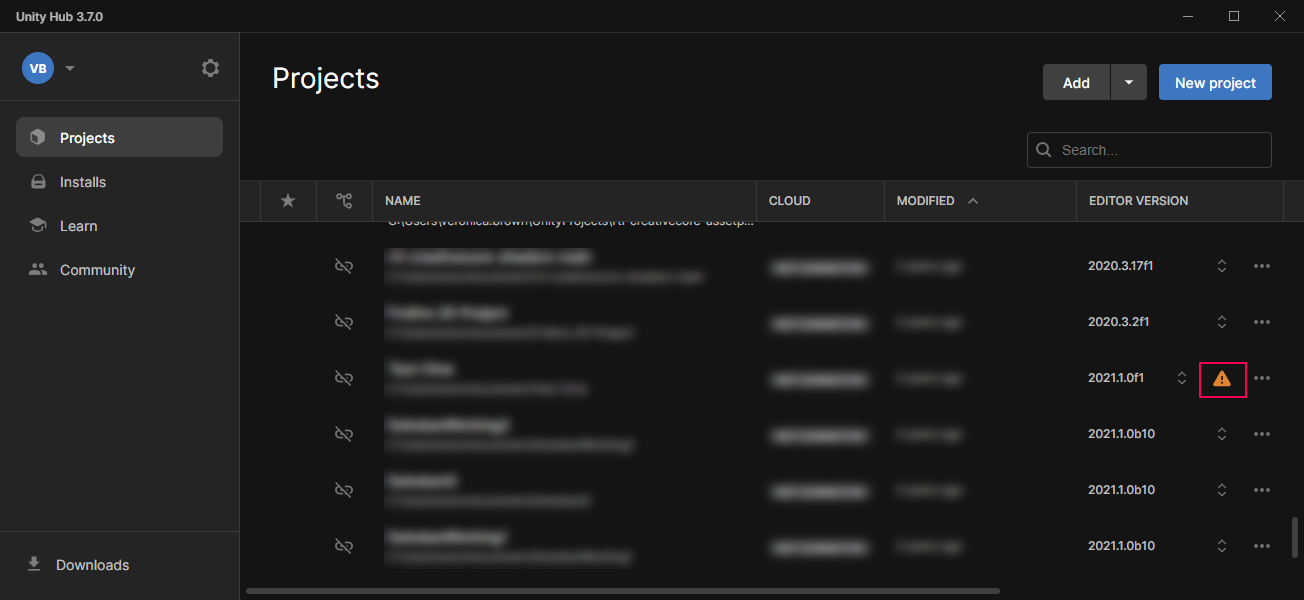Open the Learn section

click(78, 226)
